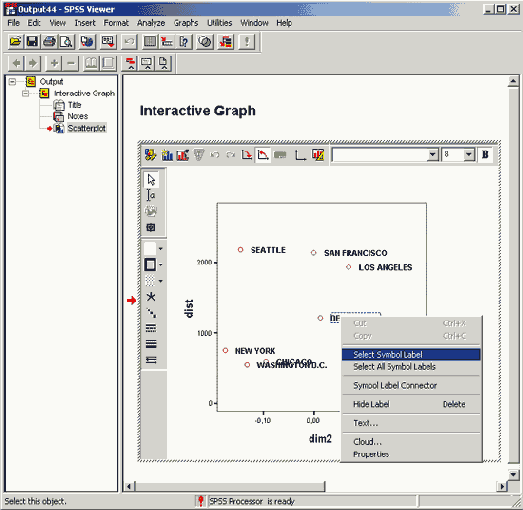Viewport: 523px width, 510px height.
Task: Click the SEATTLE data point label
Action: pyautogui.click(x=268, y=250)
